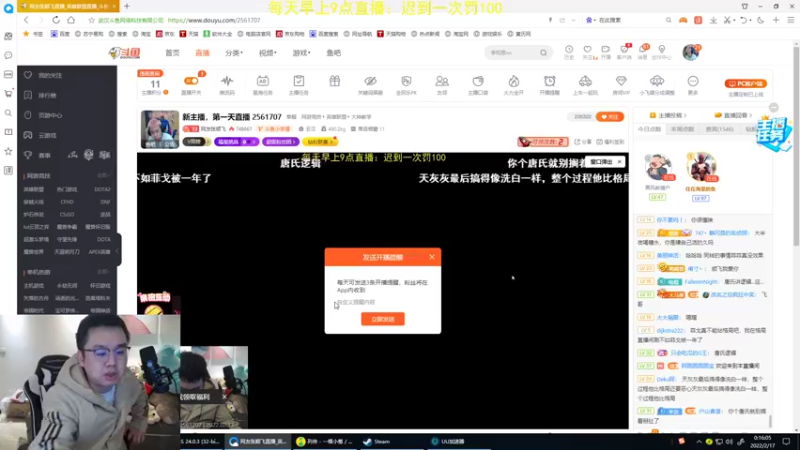Open the message bell icon in the site header

pyautogui.click(x=643, y=49)
